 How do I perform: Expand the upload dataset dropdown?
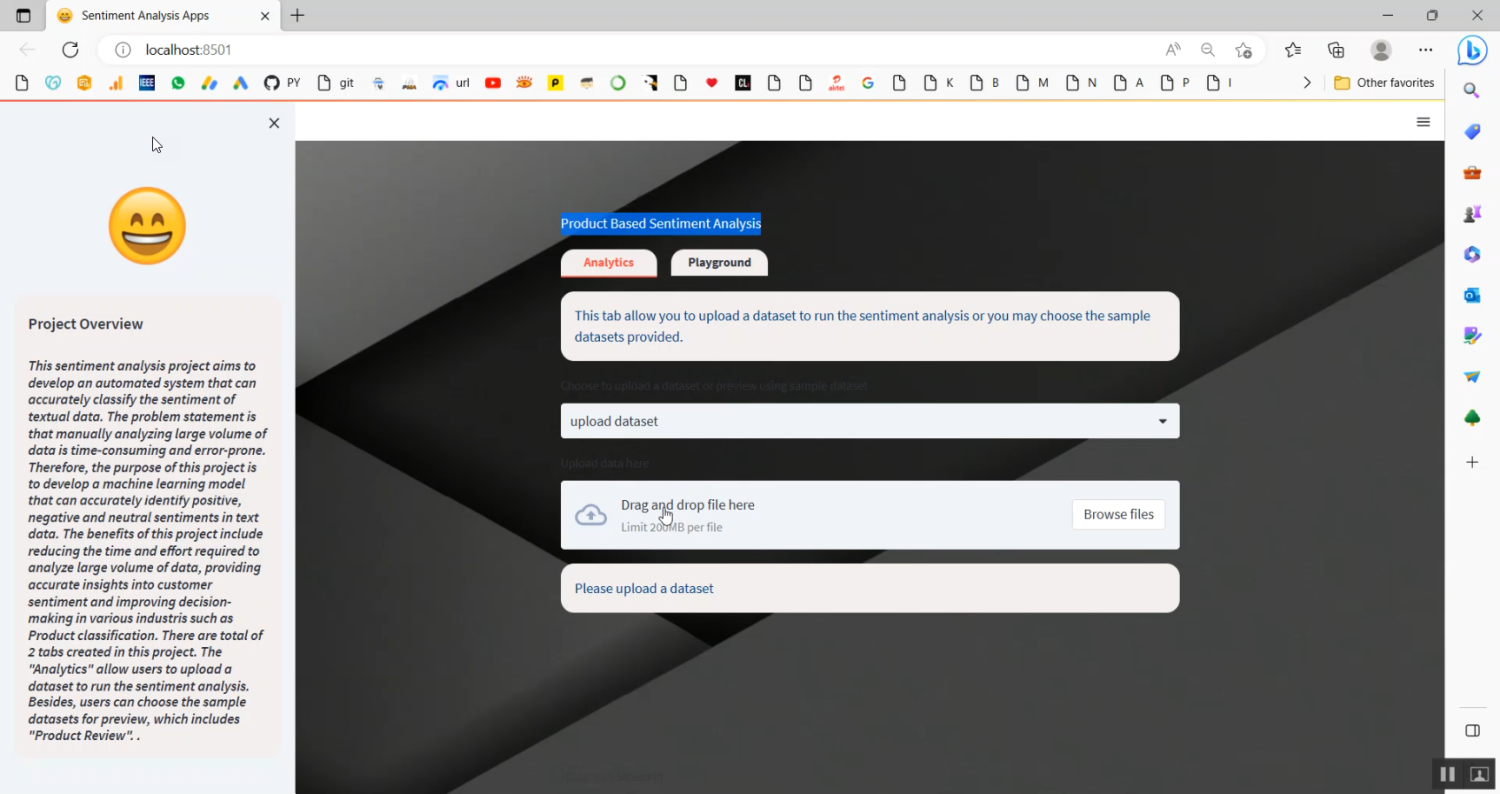point(870,421)
